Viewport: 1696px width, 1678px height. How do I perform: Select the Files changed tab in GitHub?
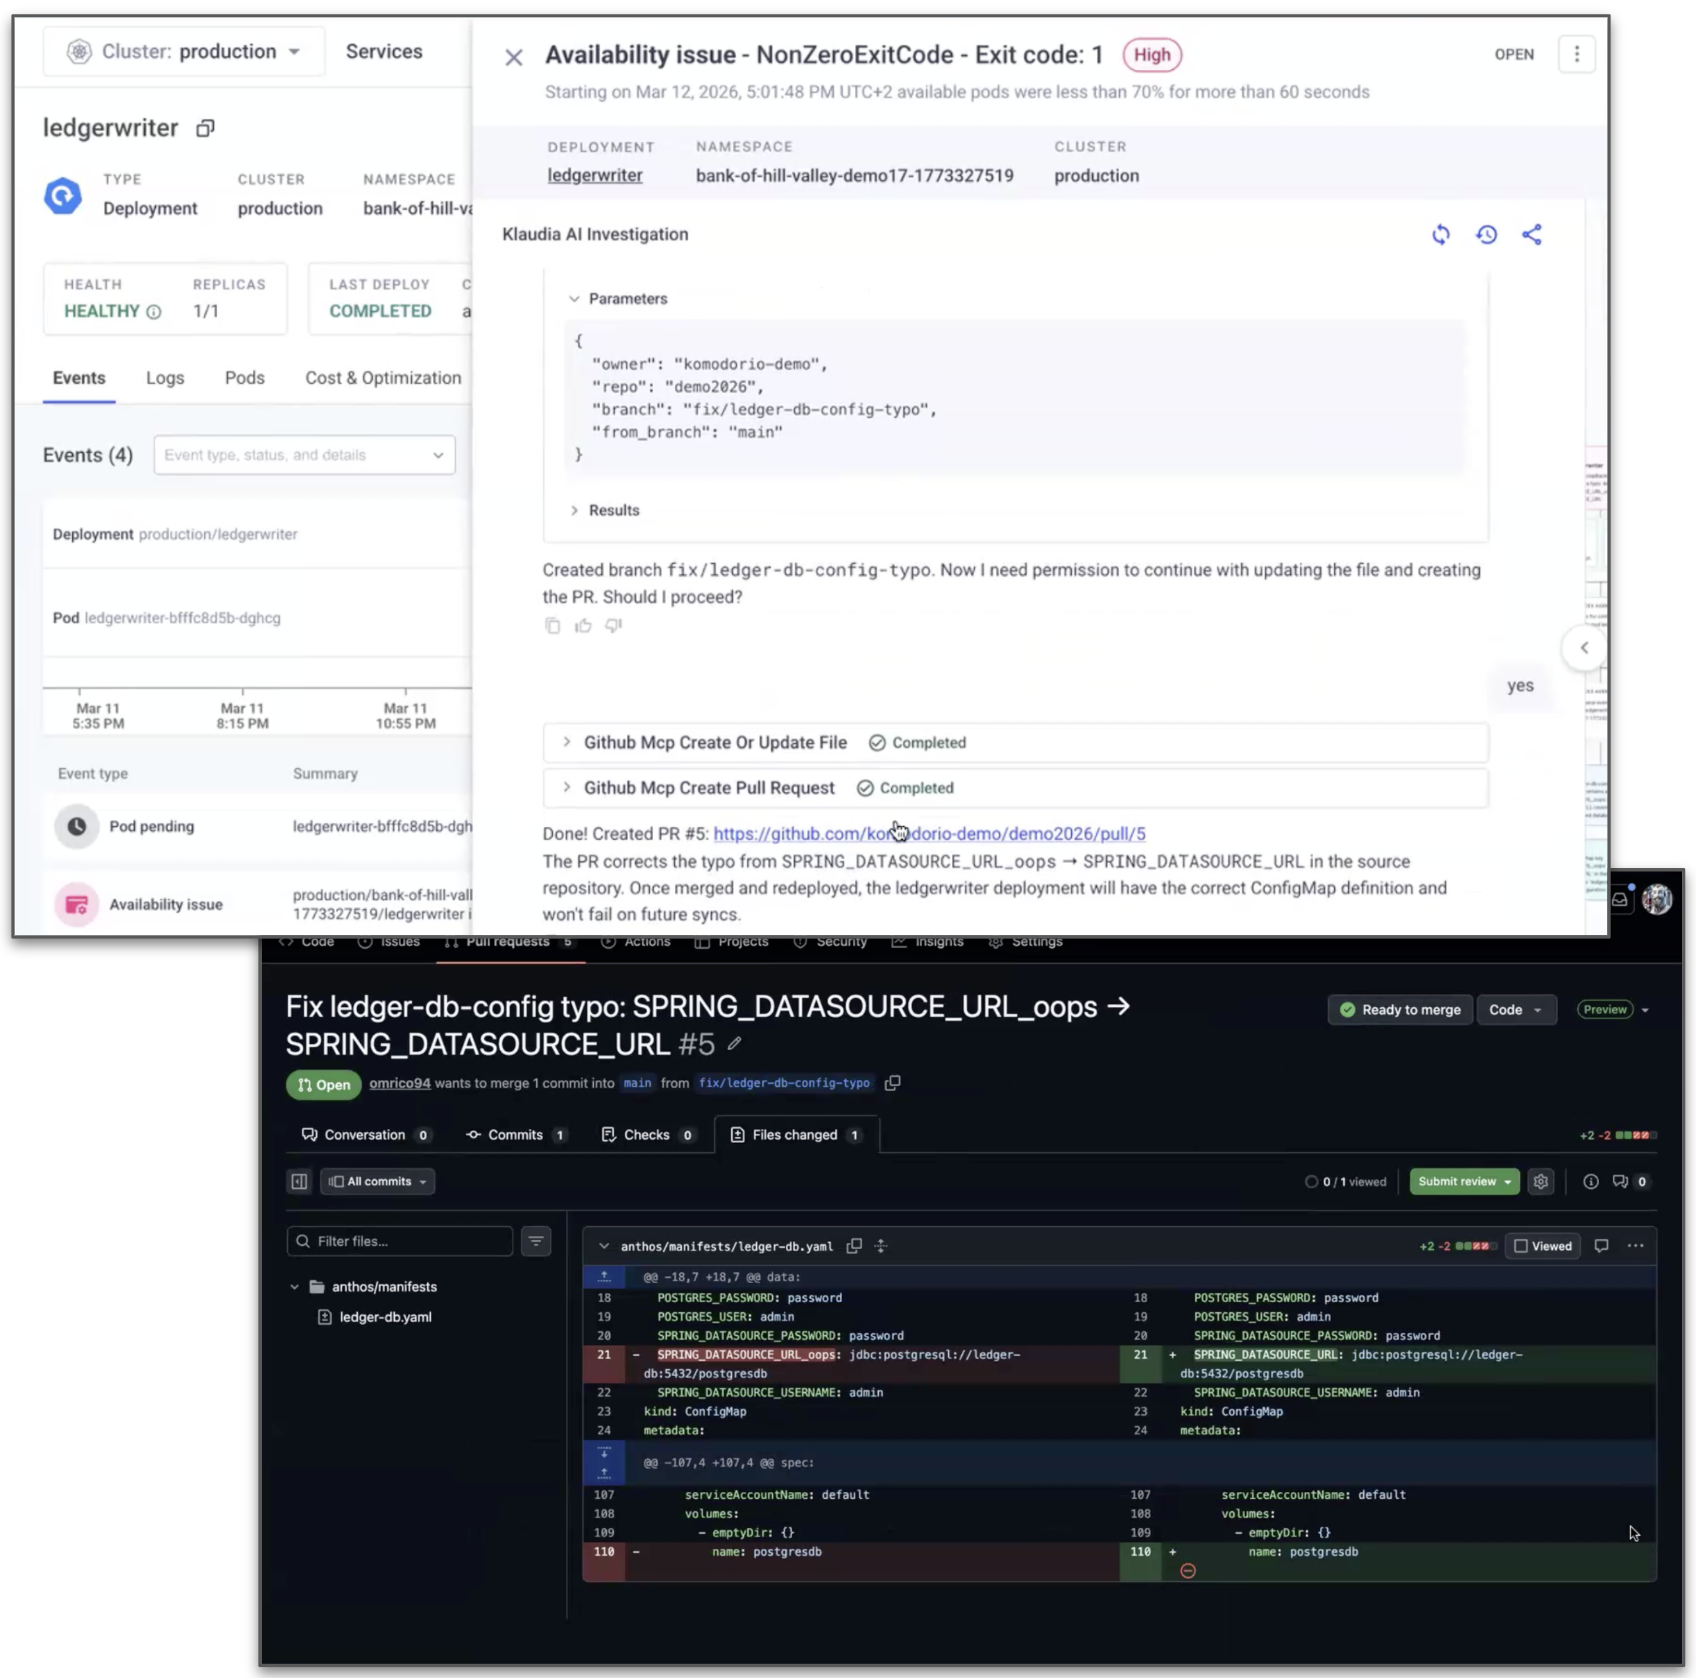797,1135
